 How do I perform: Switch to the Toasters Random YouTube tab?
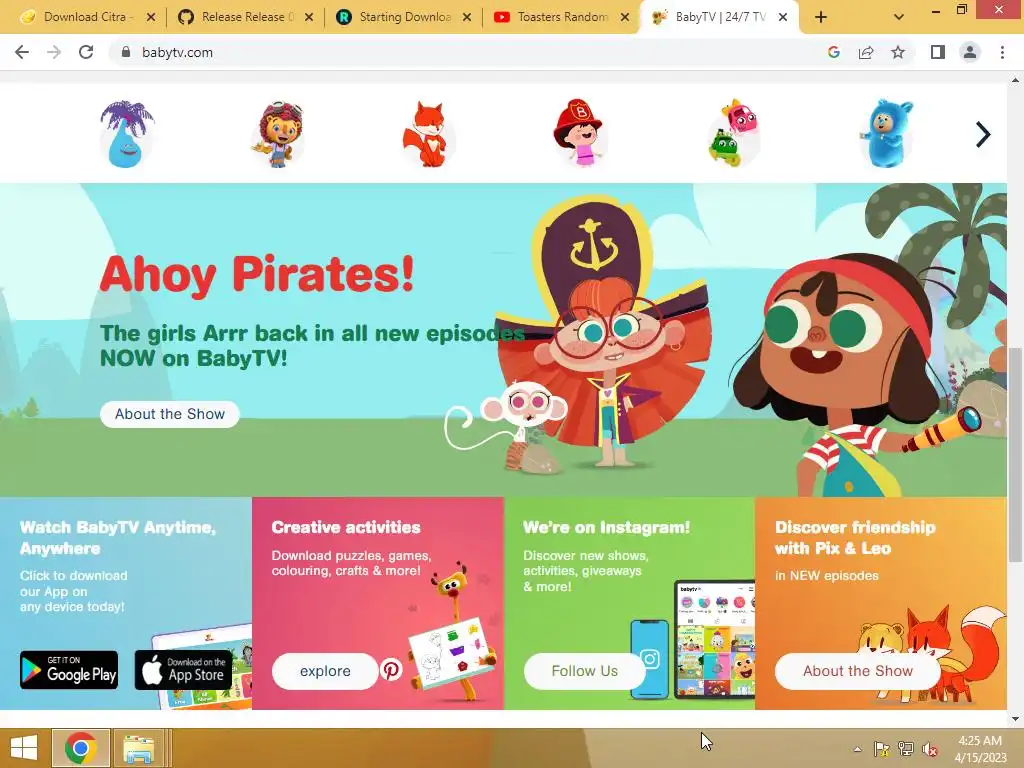pyautogui.click(x=562, y=17)
